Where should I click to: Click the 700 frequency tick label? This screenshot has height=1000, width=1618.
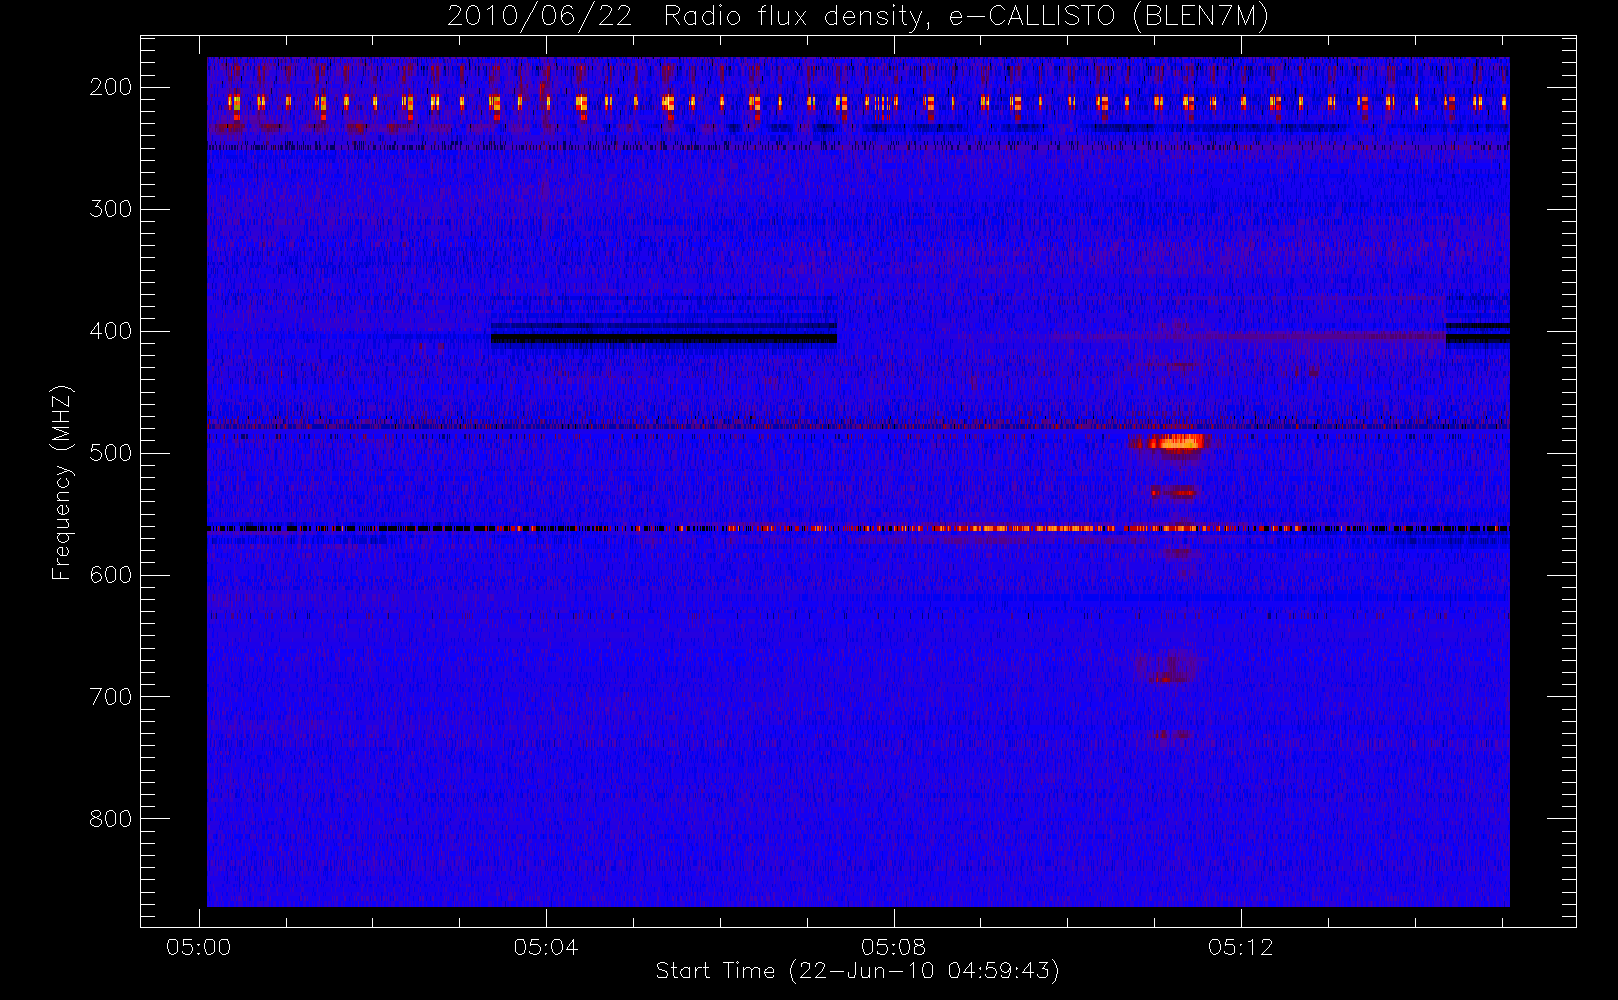coord(110,697)
